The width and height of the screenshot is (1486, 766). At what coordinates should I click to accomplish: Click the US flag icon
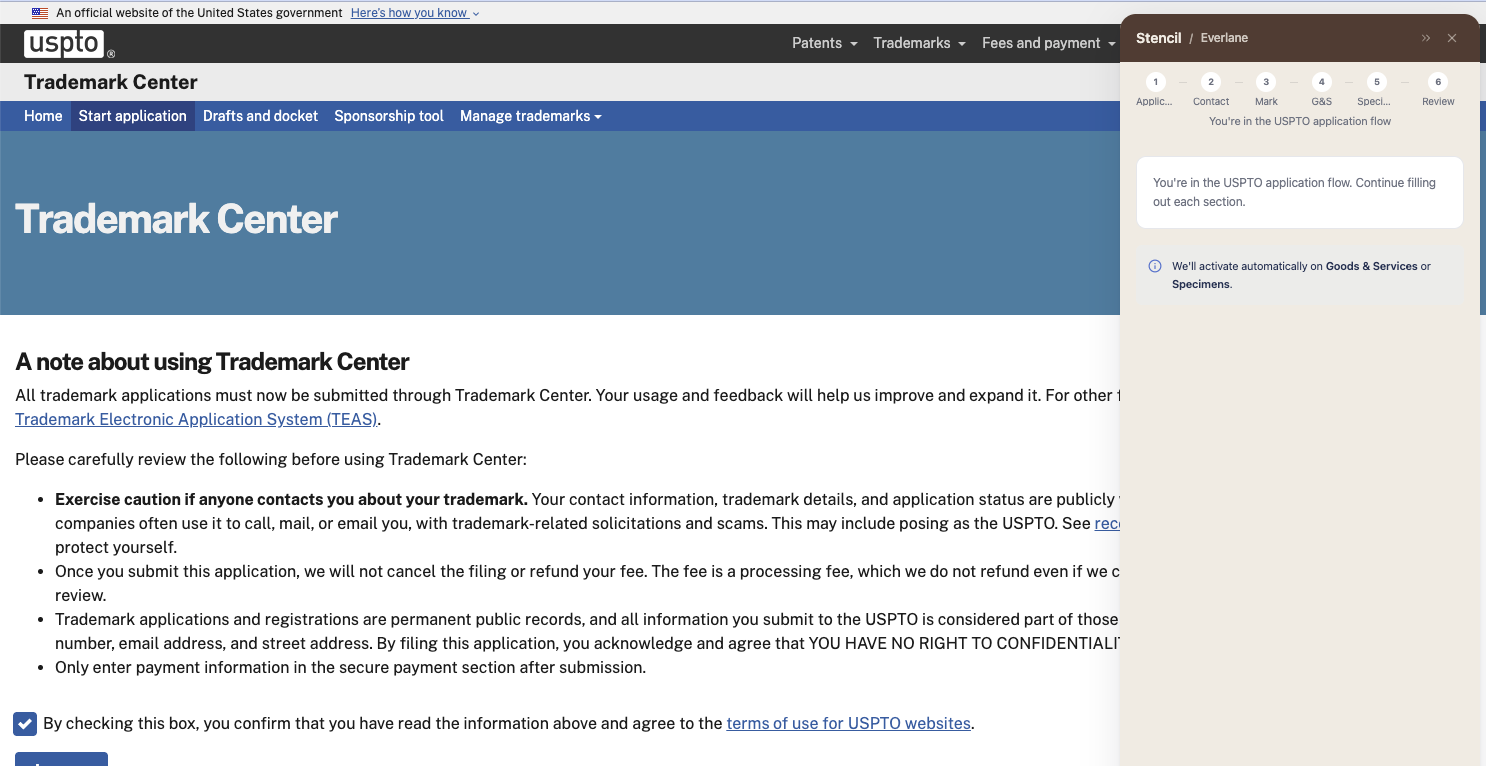40,13
